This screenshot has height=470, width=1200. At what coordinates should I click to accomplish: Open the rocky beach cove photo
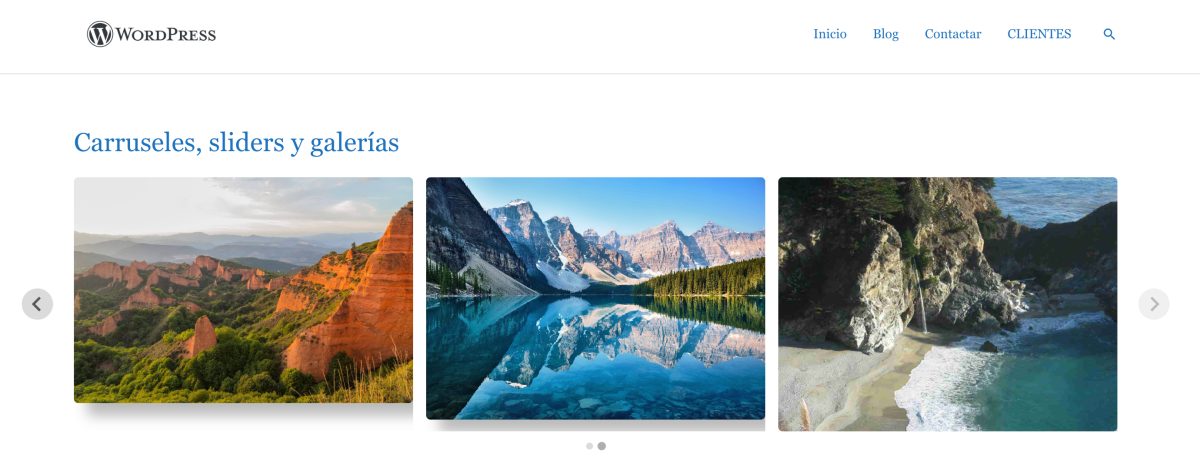947,304
